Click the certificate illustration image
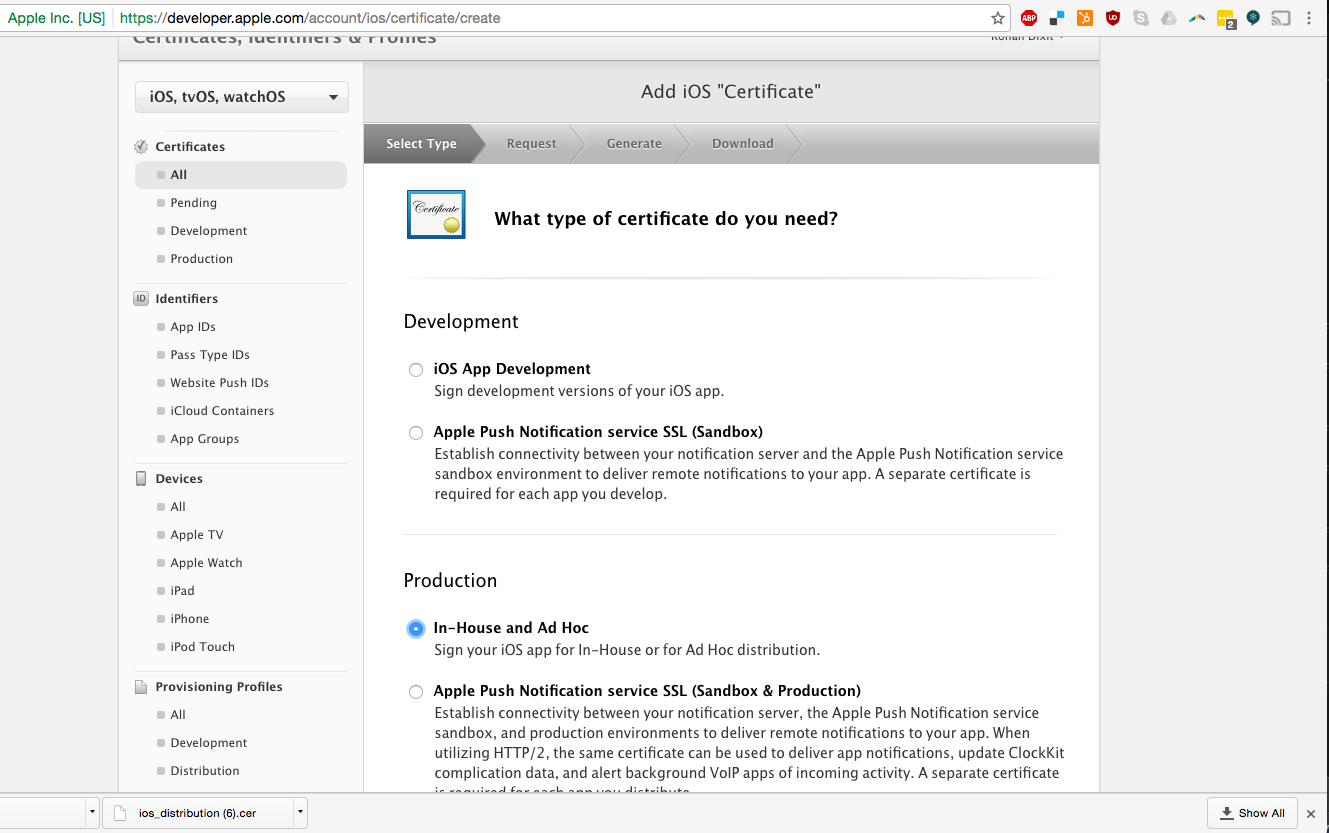Screen dimensions: 1329x833 coord(436,214)
